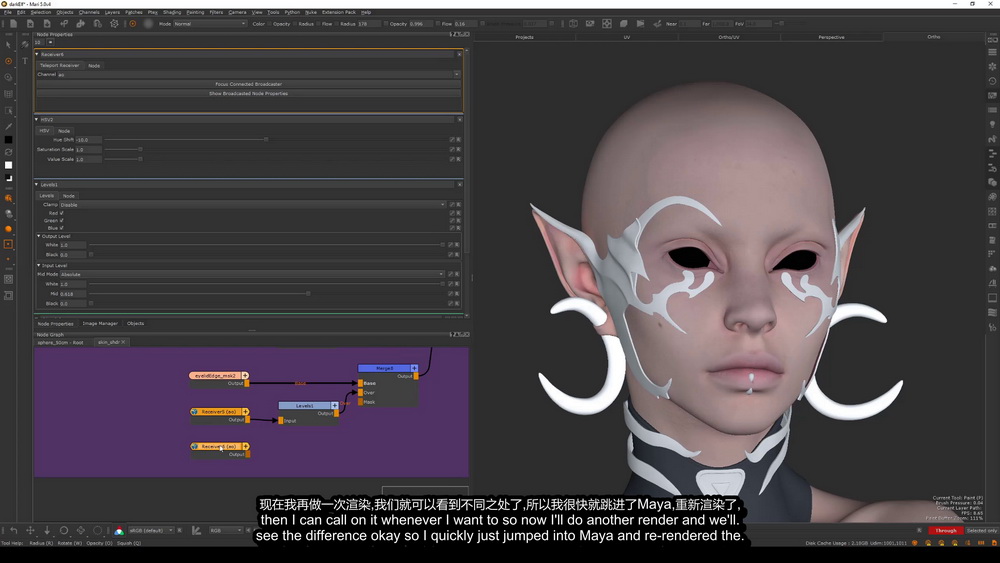Screen dimensions: 1000x563
Task: Click the curve/levels icon in bottom toolbar
Action: point(196,530)
